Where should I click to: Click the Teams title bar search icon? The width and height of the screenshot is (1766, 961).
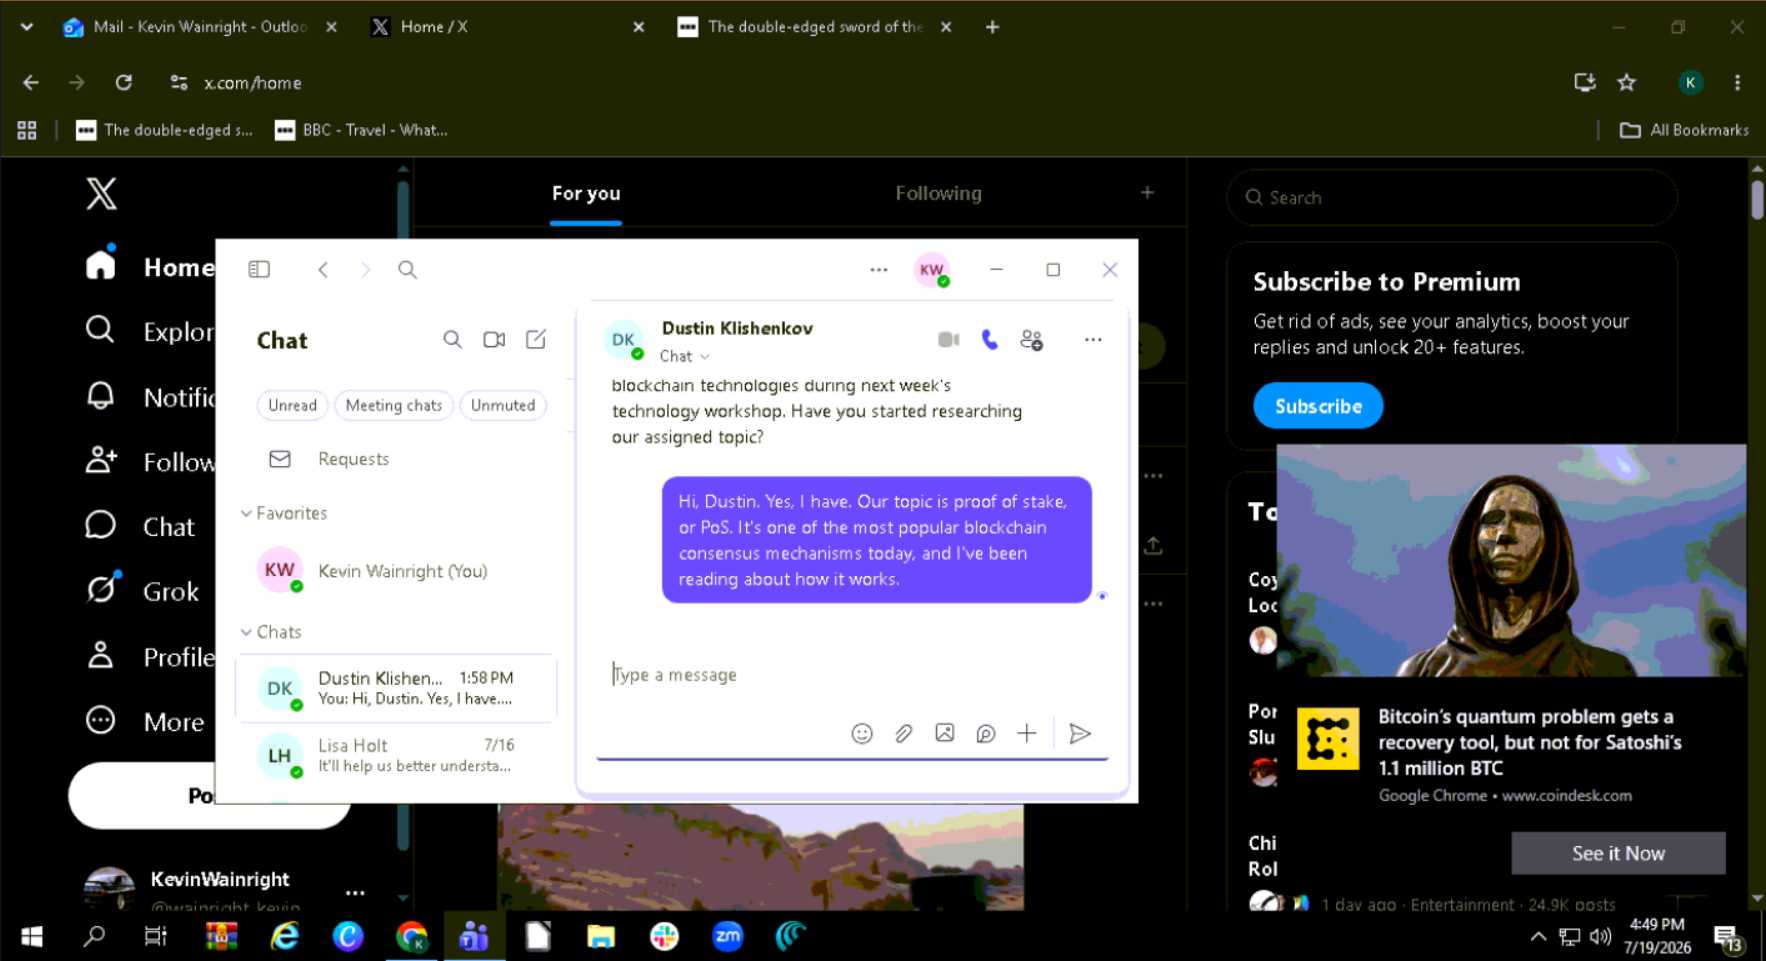[407, 269]
